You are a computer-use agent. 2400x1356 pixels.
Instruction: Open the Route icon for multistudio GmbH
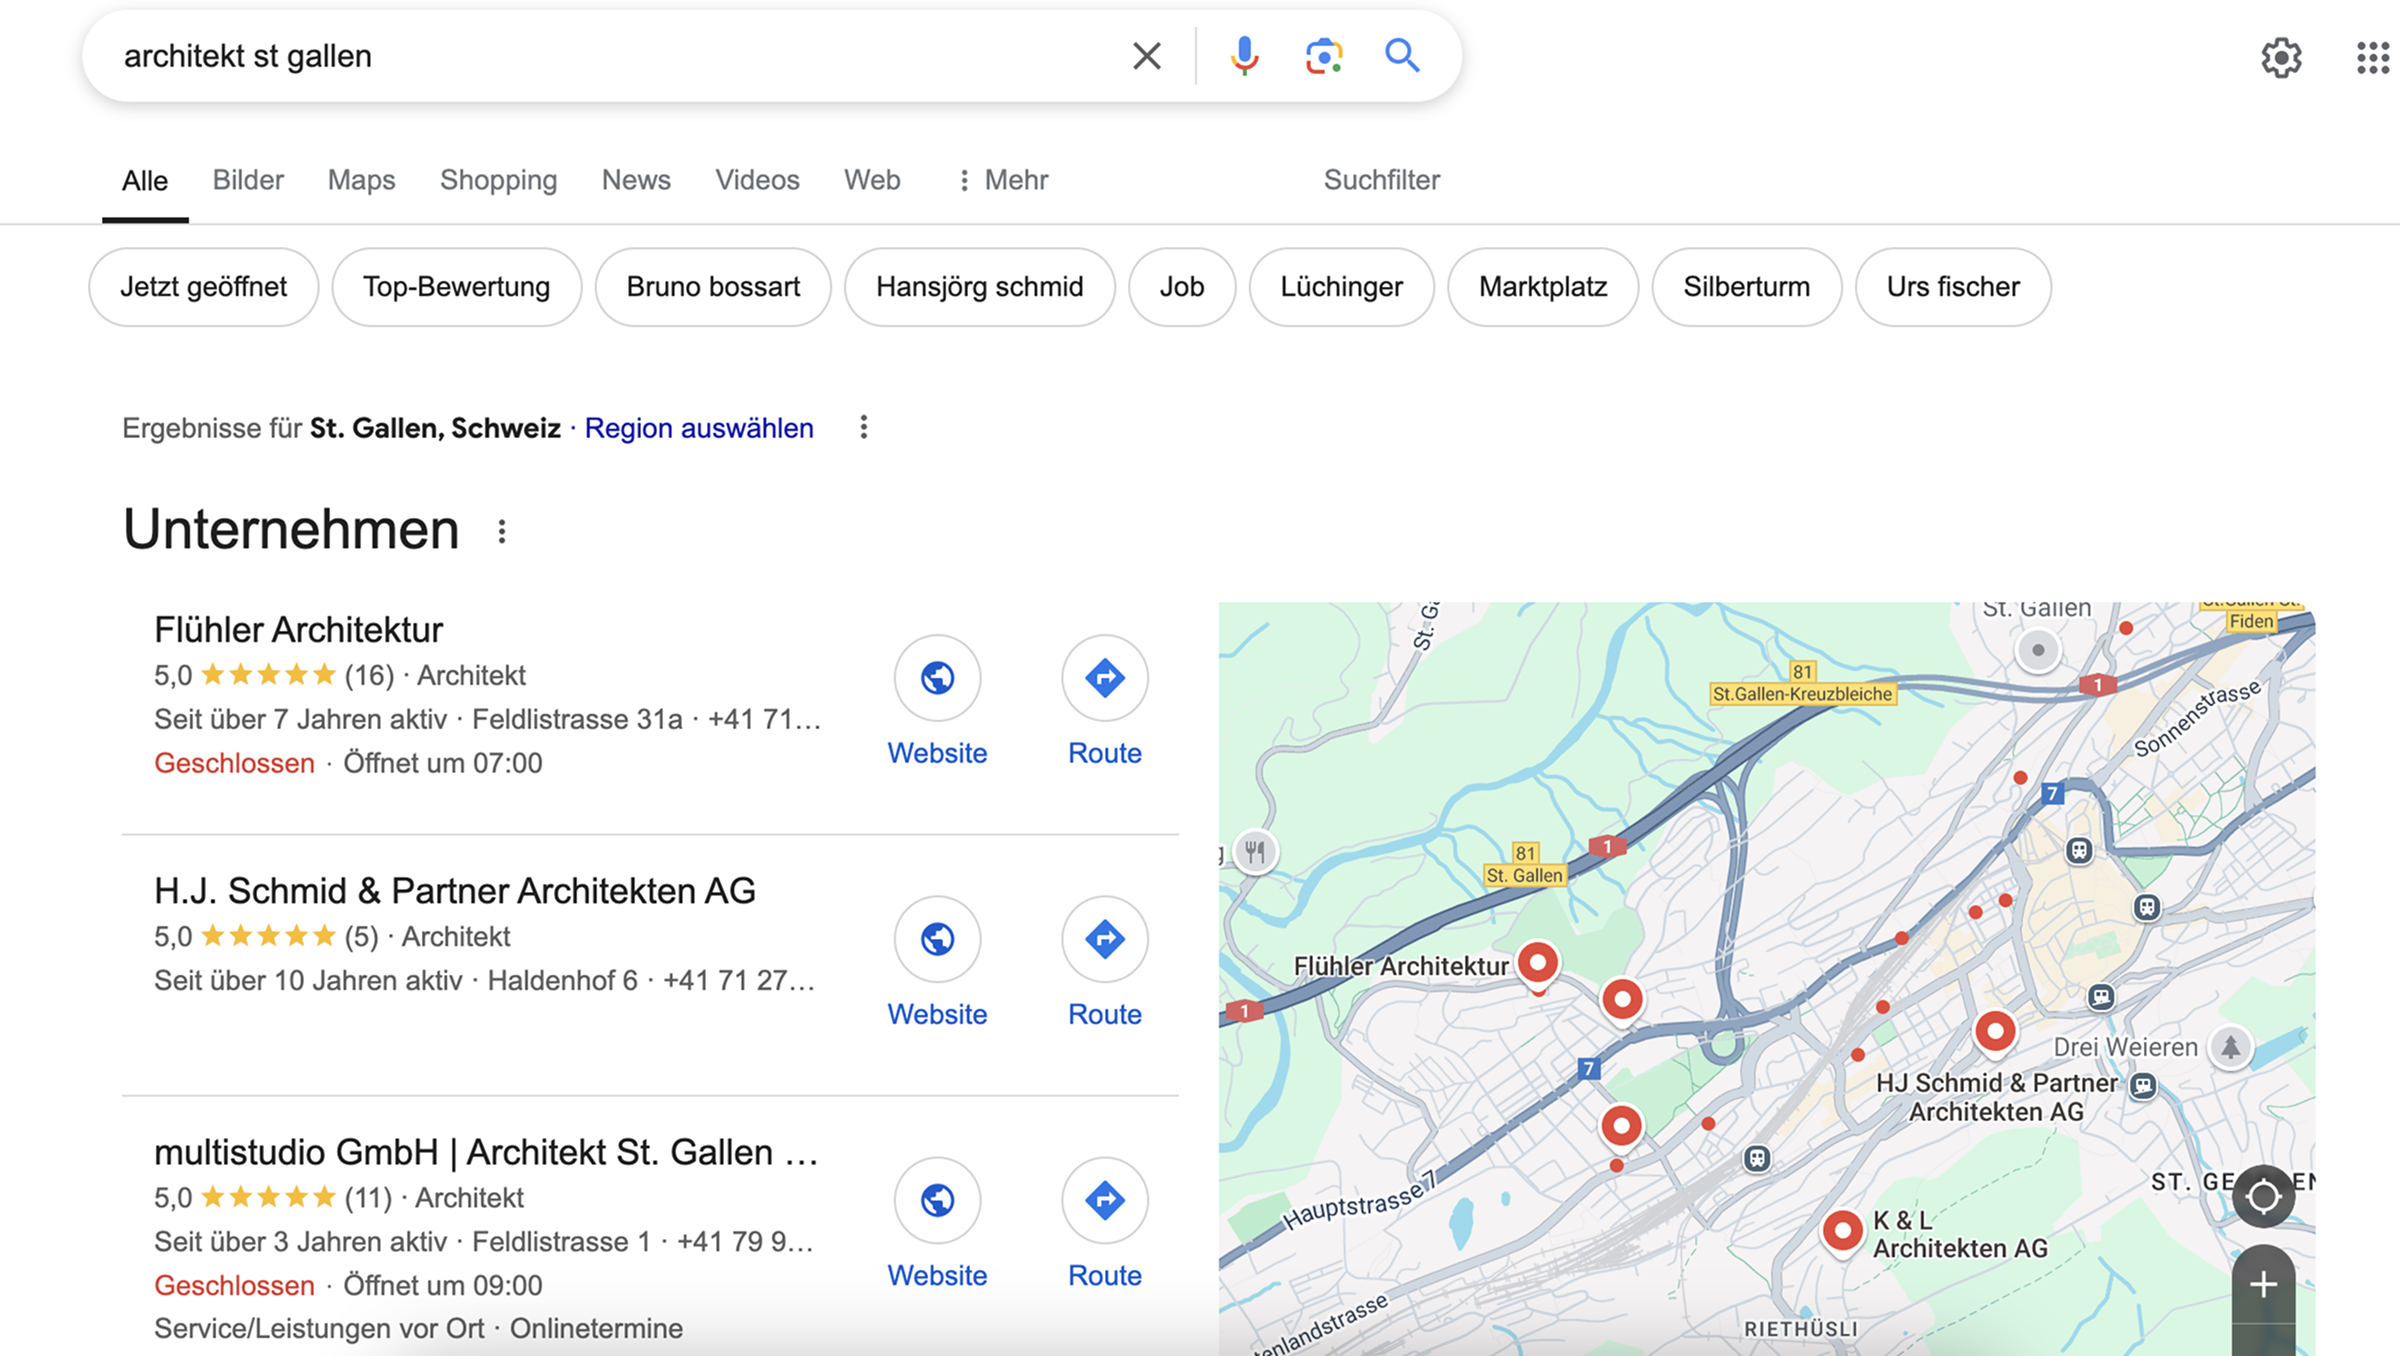click(1104, 1201)
